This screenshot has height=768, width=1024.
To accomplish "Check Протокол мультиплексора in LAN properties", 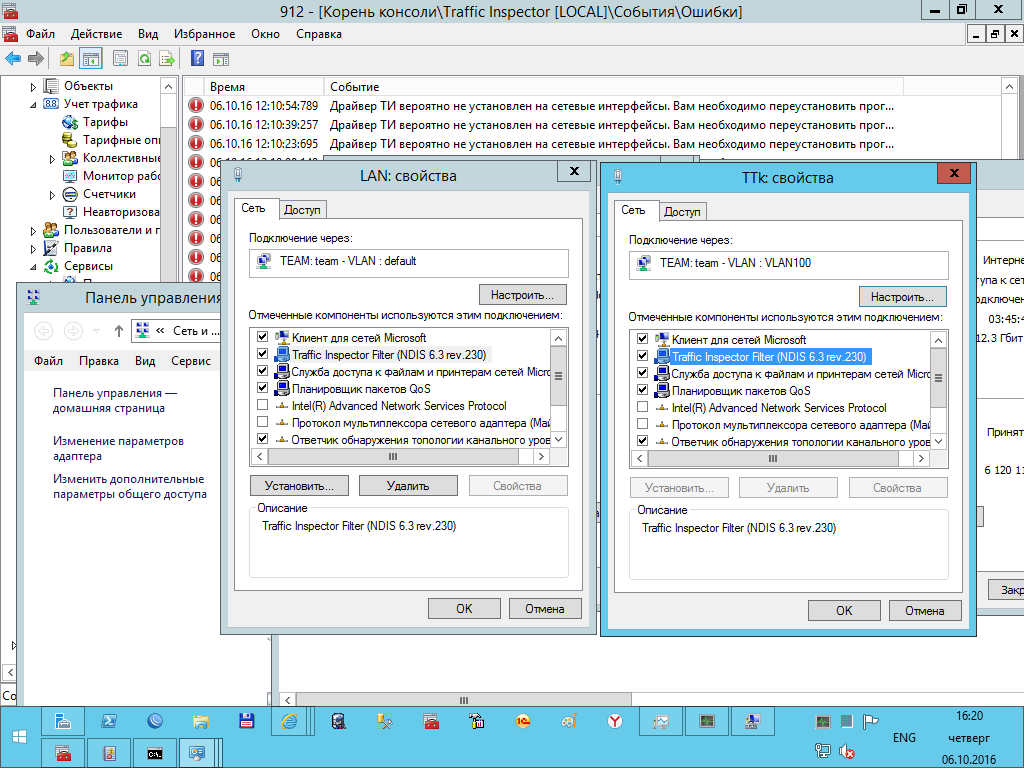I will (263, 422).
